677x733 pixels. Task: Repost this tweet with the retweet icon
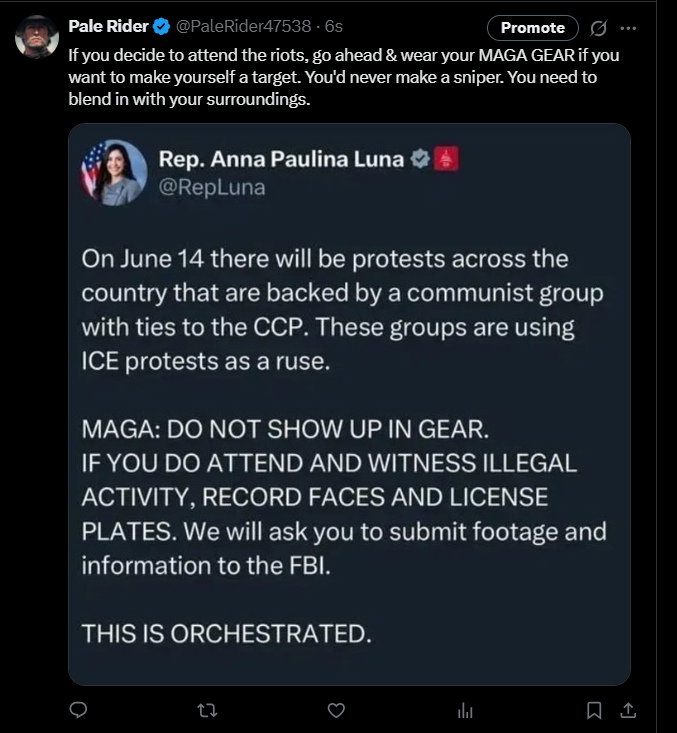click(207, 711)
